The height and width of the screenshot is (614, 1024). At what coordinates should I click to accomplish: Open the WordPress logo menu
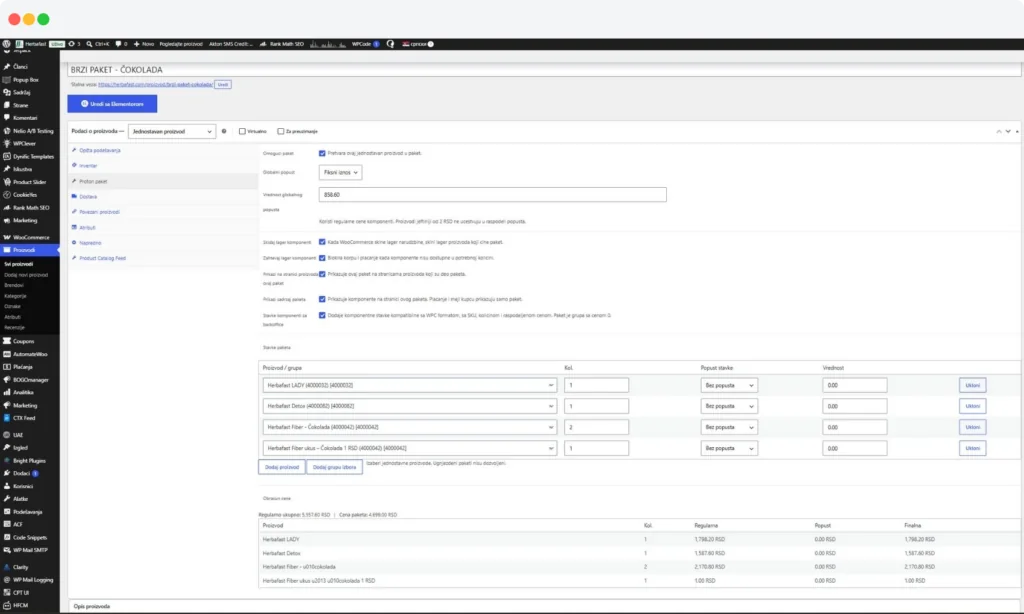(7, 44)
